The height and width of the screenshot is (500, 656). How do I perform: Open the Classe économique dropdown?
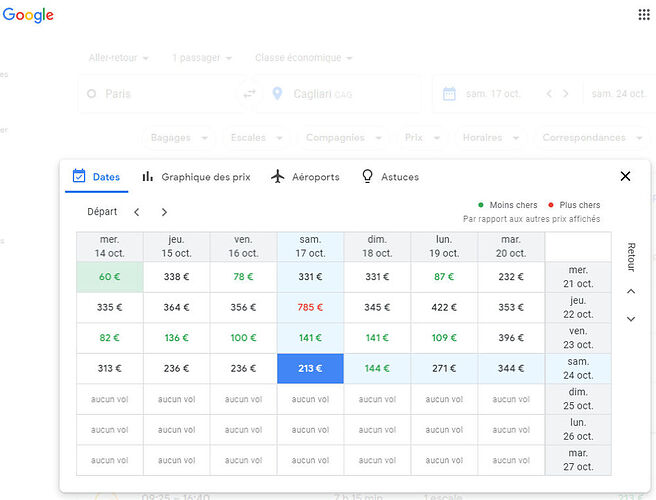point(304,58)
